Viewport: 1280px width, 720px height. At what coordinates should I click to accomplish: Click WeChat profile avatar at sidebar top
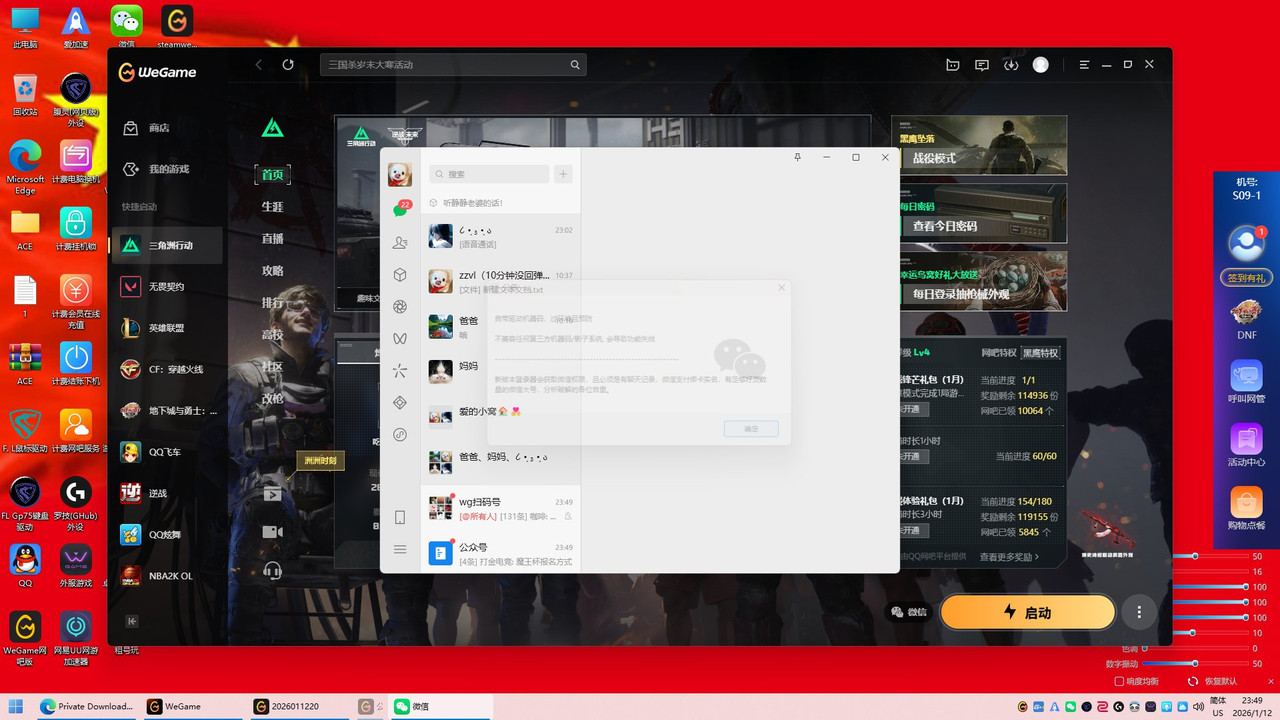click(400, 174)
